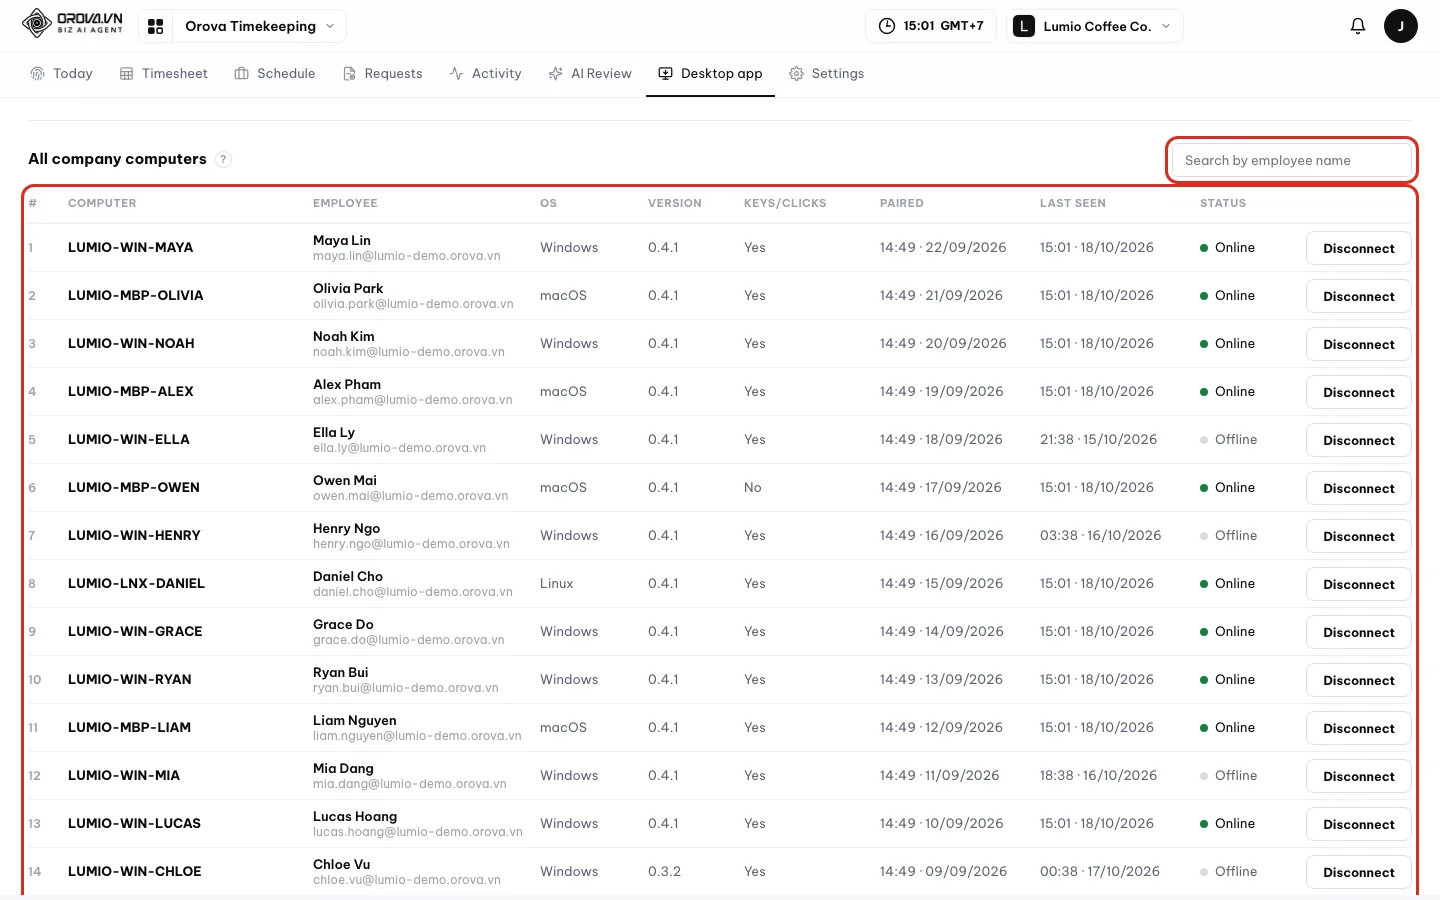
Task: Click paired date 14:49 · 14/09/2026
Action: pos(941,631)
